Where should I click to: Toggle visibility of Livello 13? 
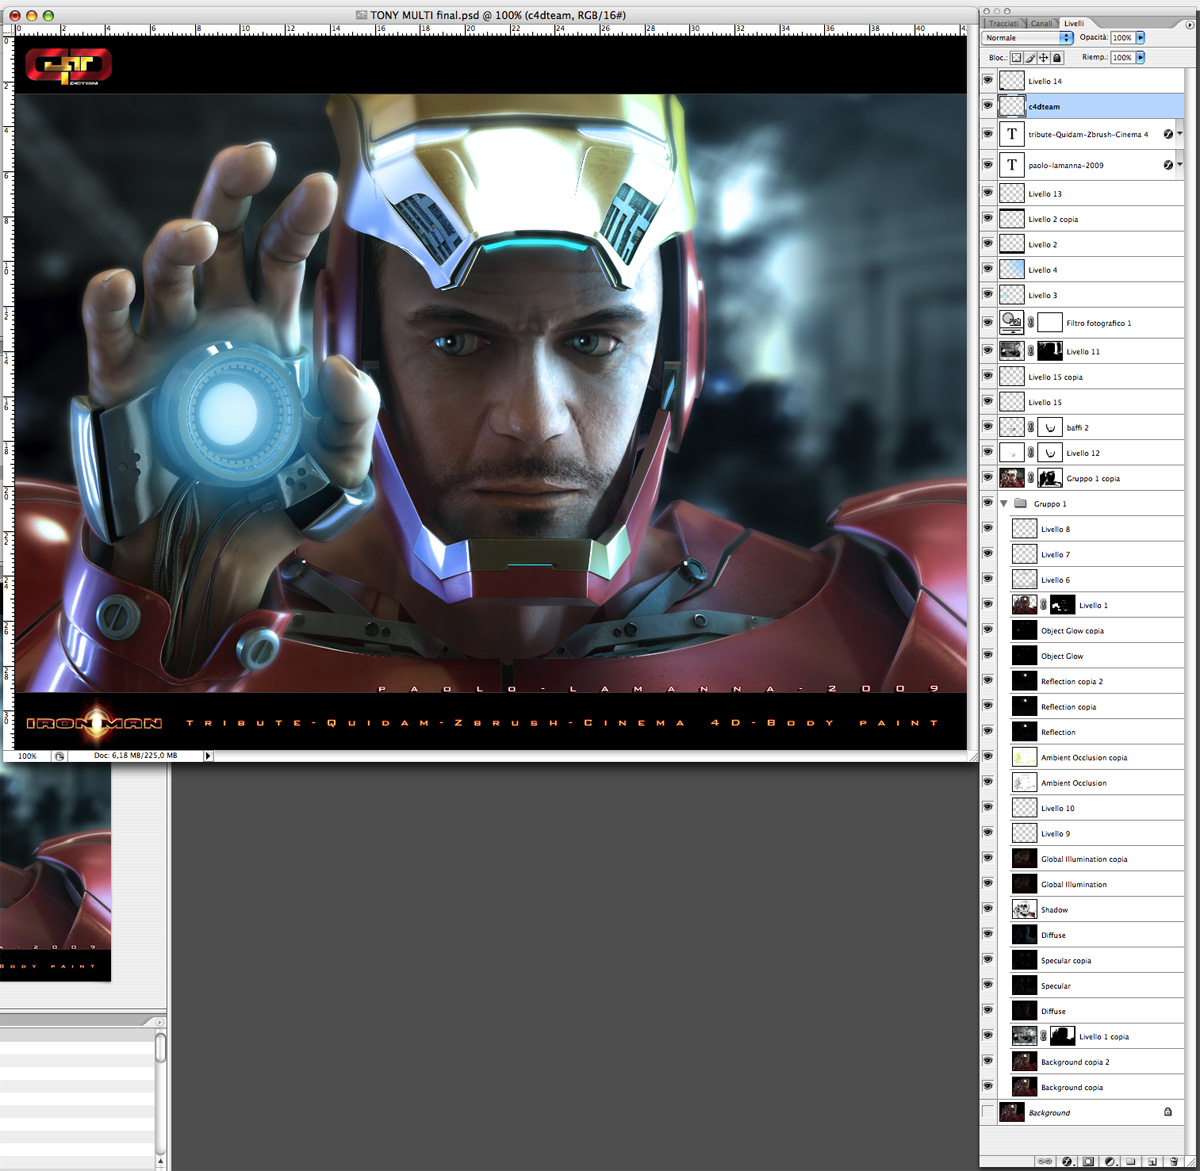tap(988, 193)
